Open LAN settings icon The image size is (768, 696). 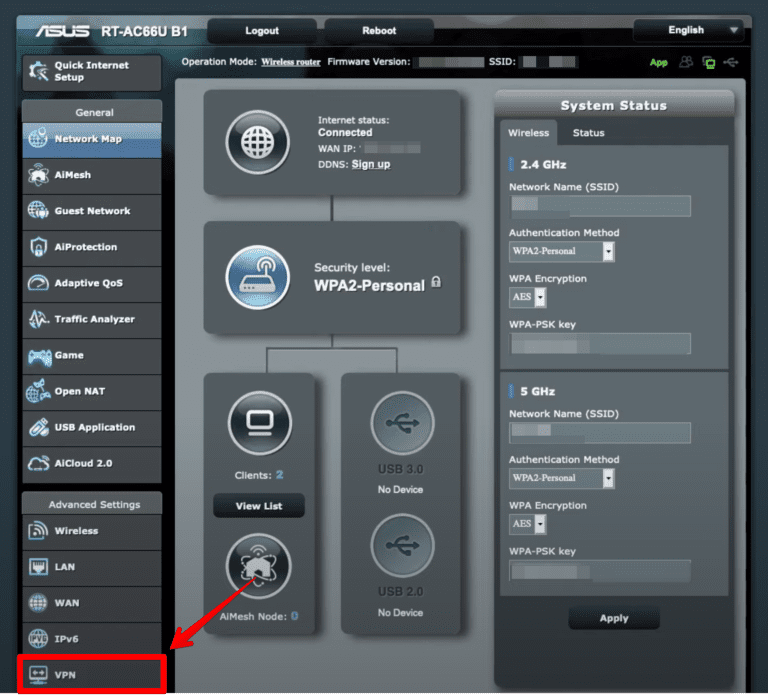pos(38,567)
